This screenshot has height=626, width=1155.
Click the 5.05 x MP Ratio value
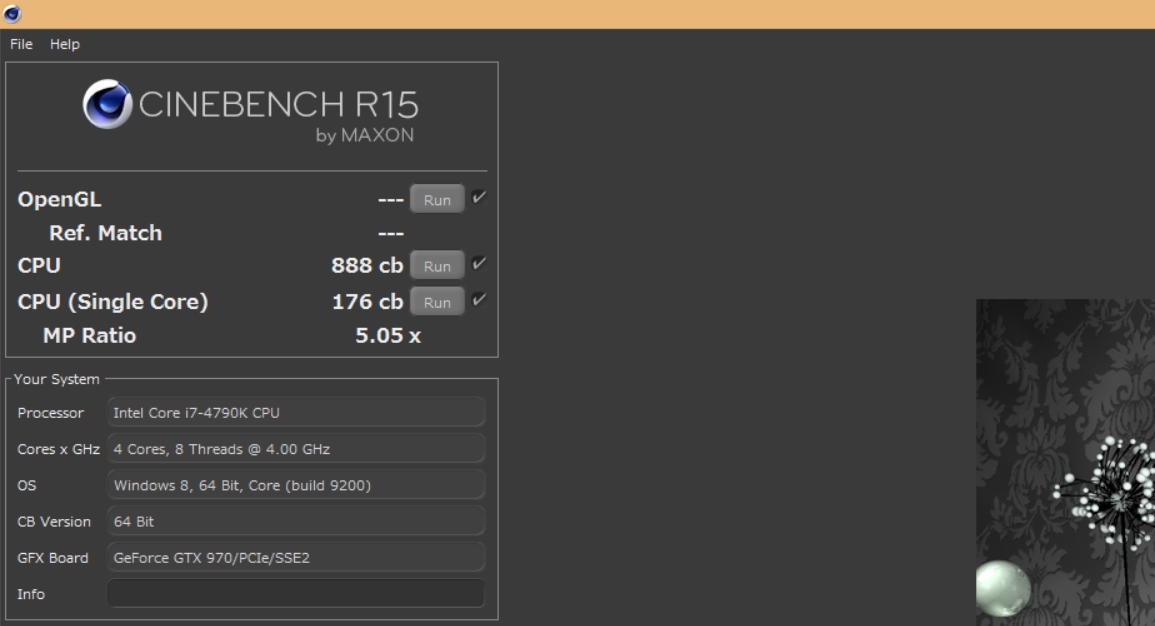[x=387, y=336]
